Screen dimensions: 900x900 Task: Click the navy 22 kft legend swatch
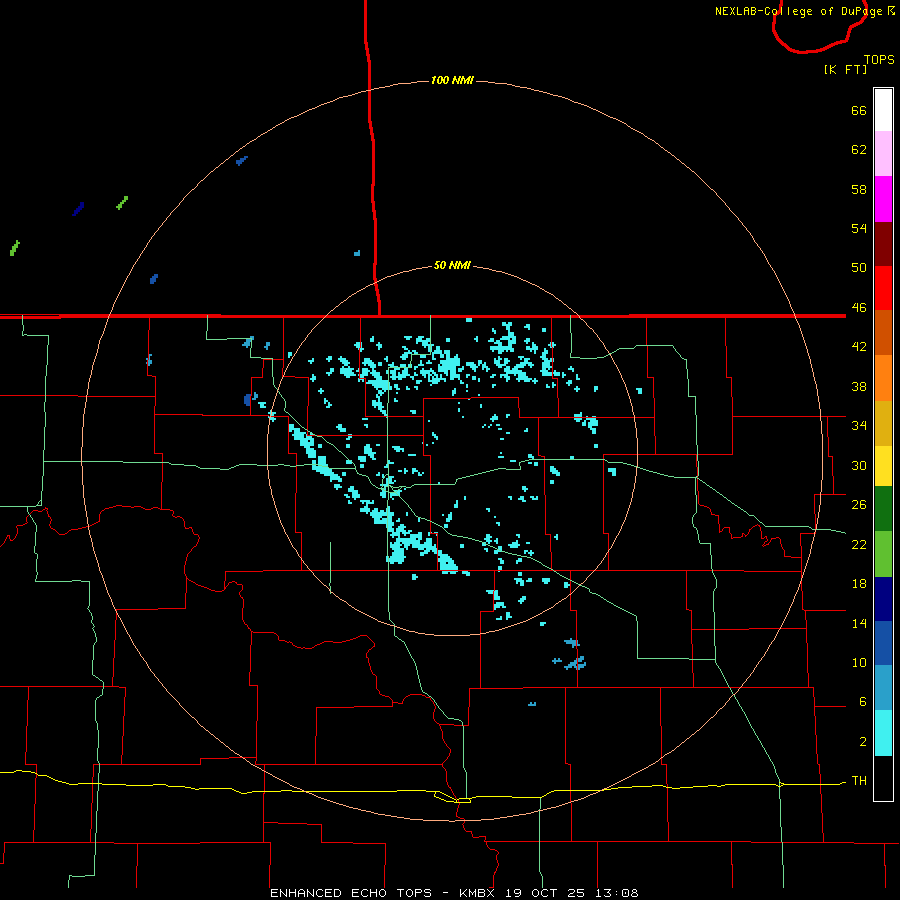[x=883, y=599]
